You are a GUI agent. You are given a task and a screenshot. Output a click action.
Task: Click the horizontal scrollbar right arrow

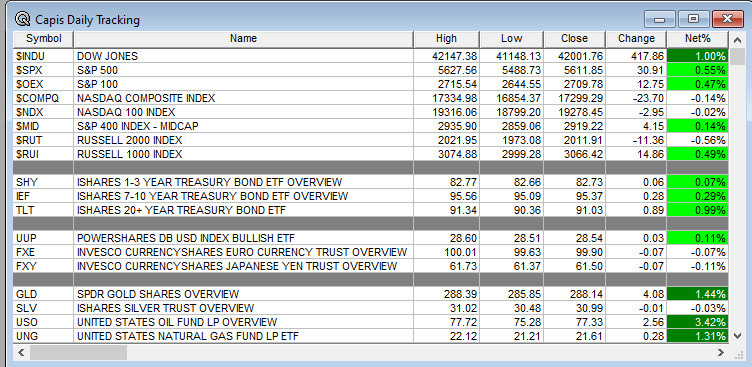tap(721, 353)
